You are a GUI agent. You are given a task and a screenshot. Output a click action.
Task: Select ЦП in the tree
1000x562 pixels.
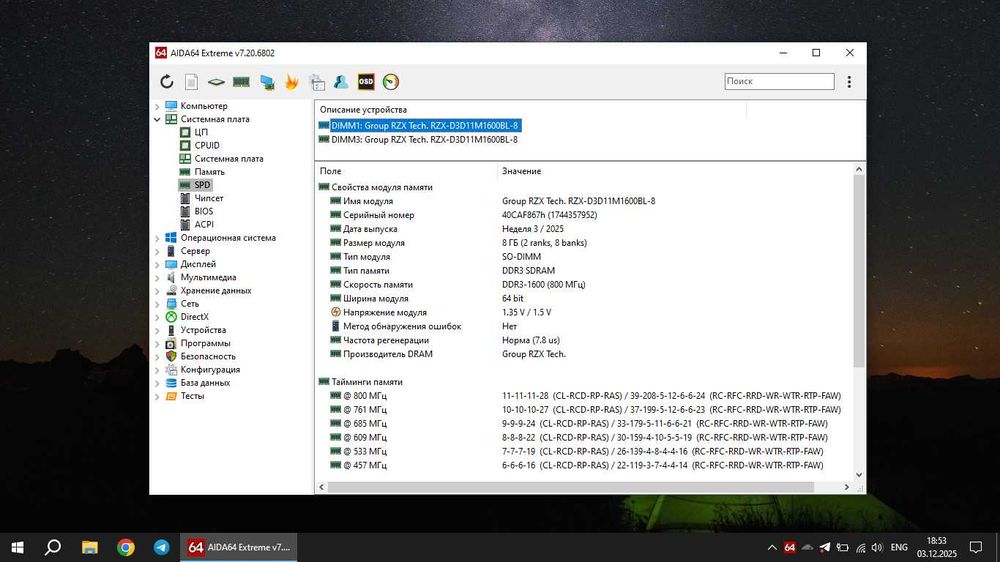click(201, 132)
